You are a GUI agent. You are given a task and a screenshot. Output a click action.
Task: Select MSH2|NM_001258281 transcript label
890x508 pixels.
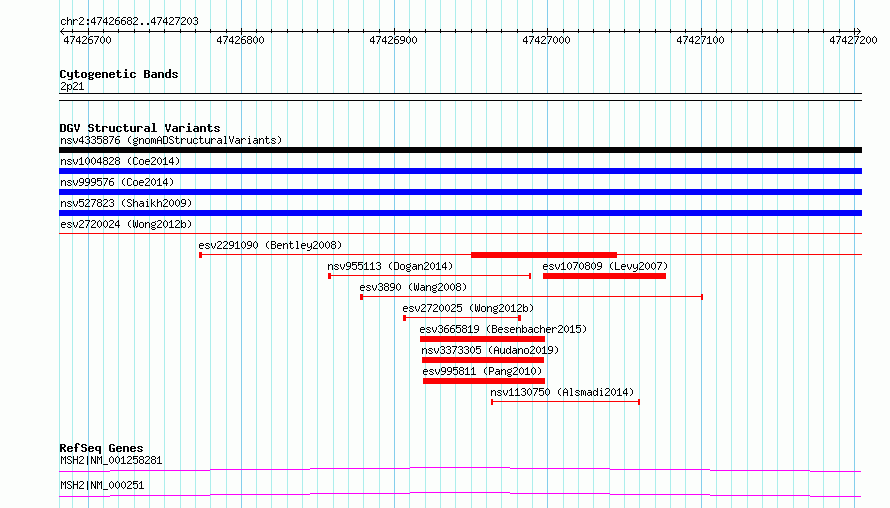(x=111, y=460)
